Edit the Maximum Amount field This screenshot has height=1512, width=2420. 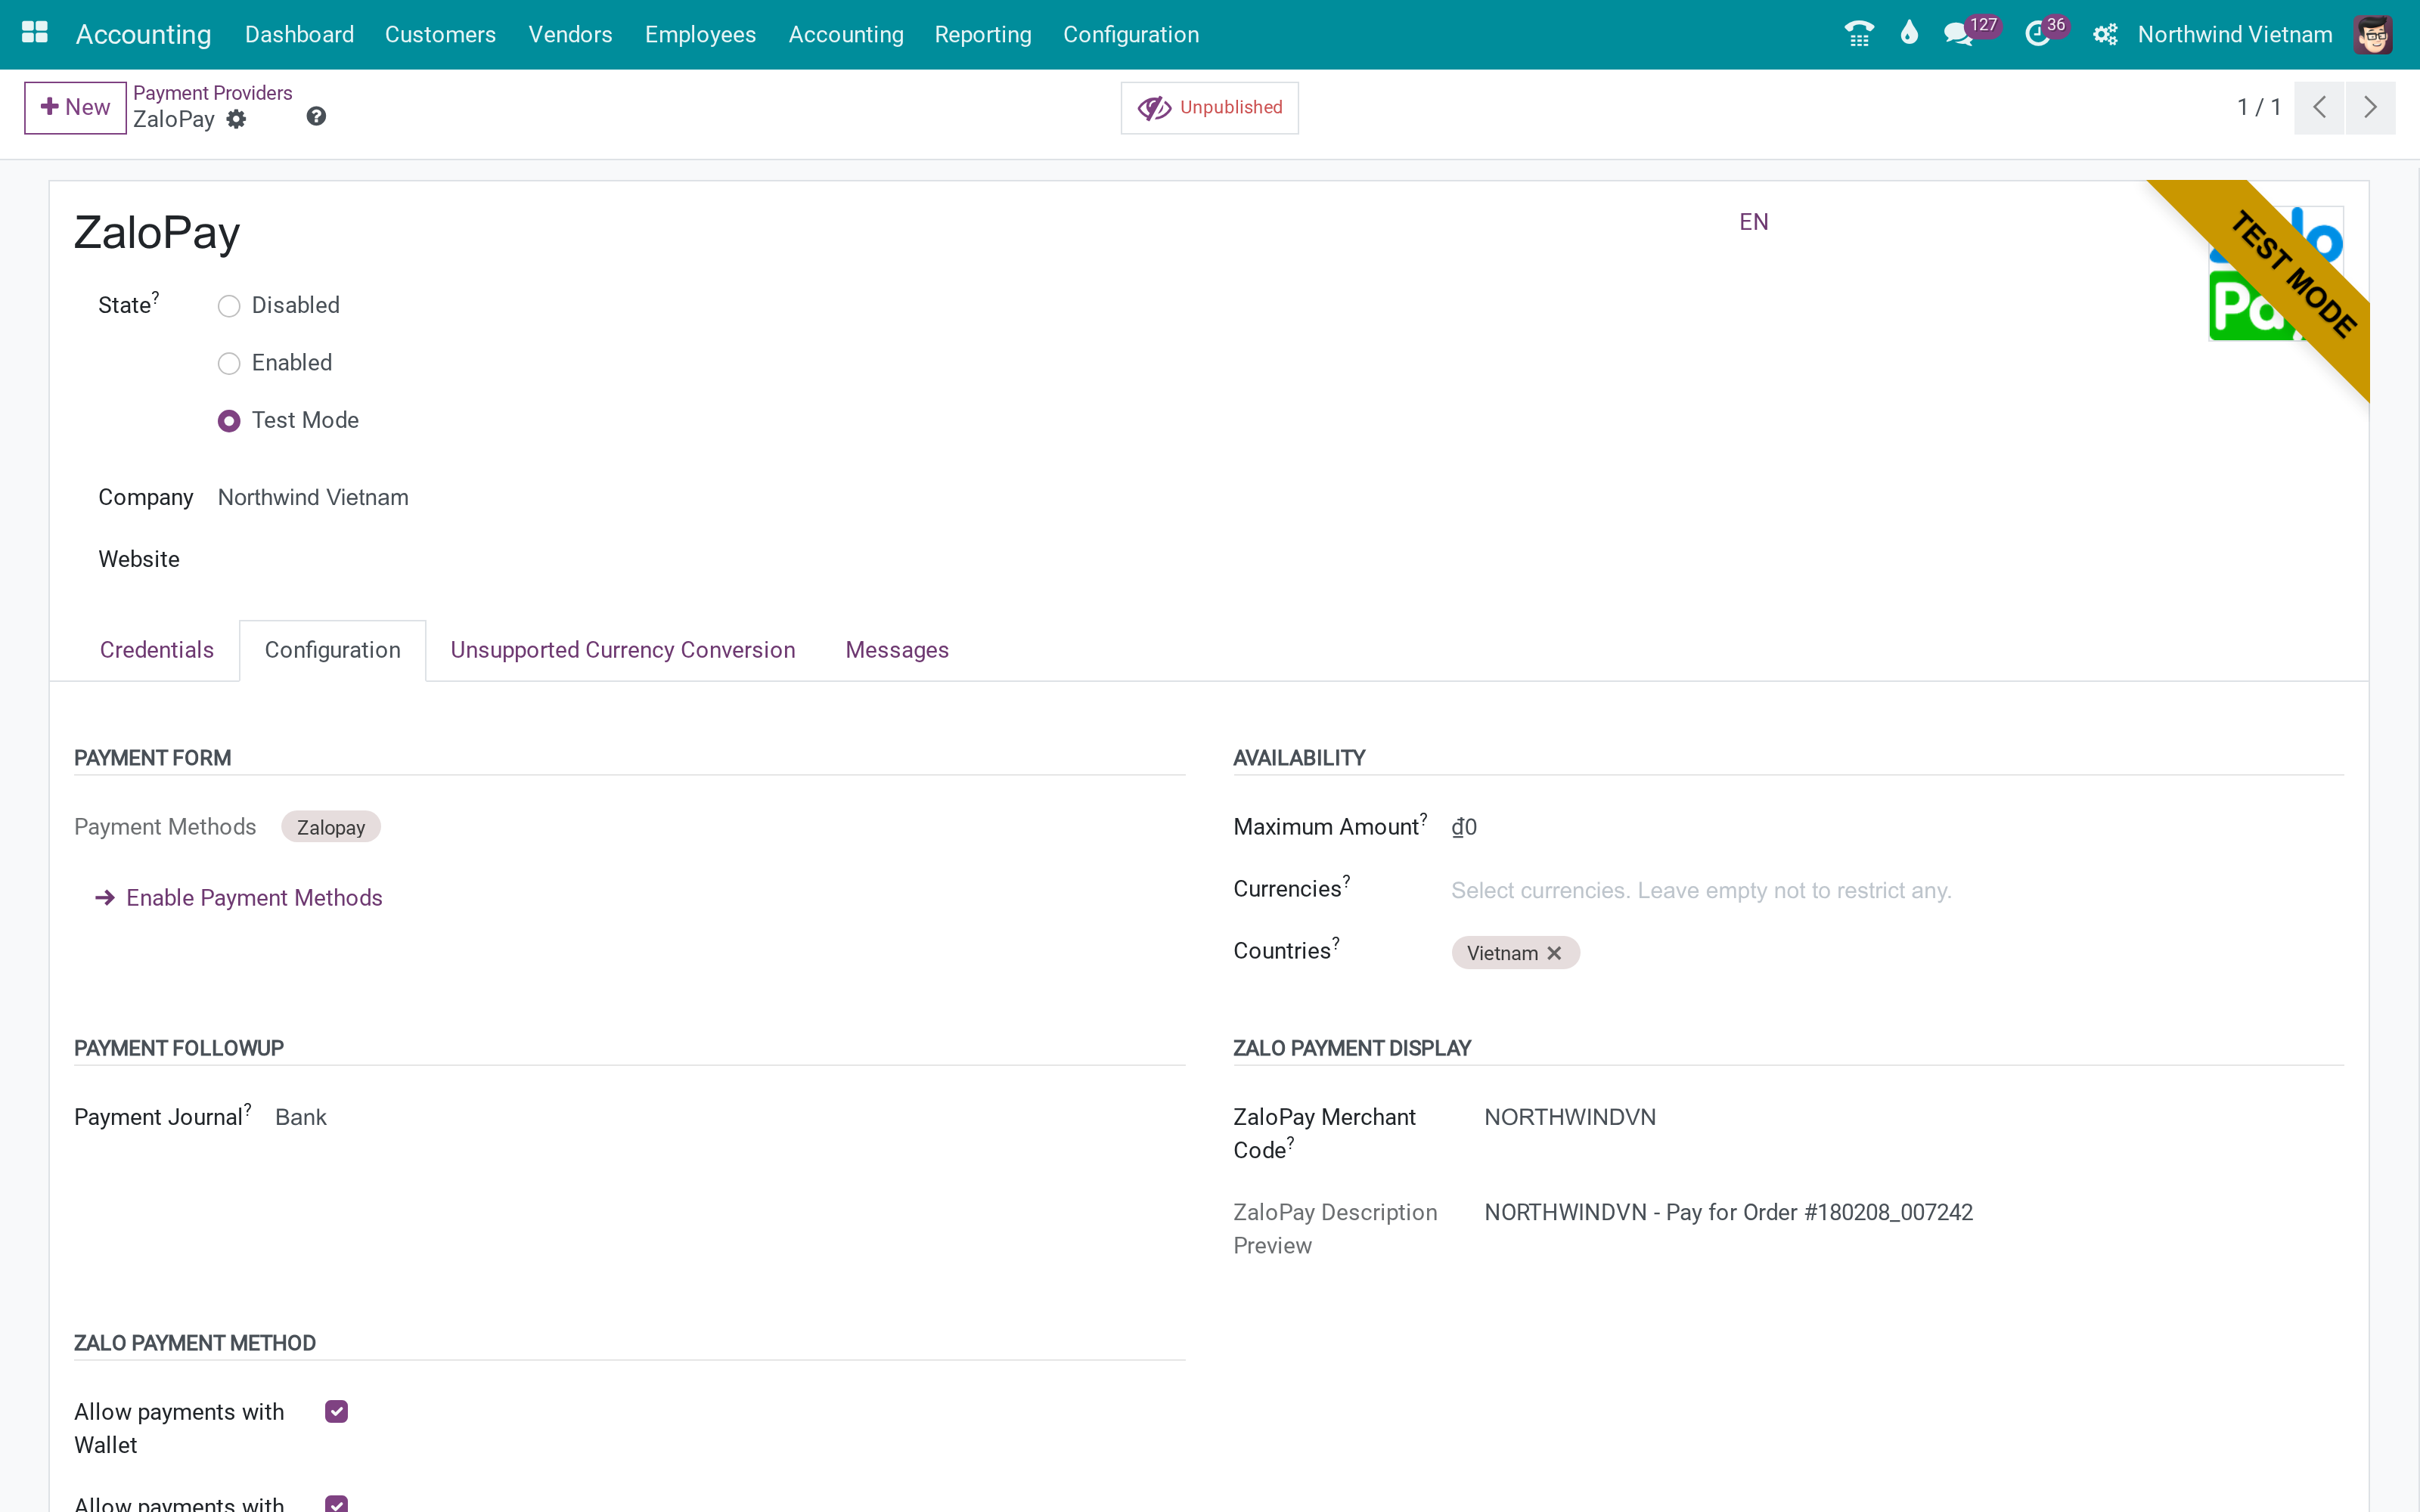point(1897,827)
